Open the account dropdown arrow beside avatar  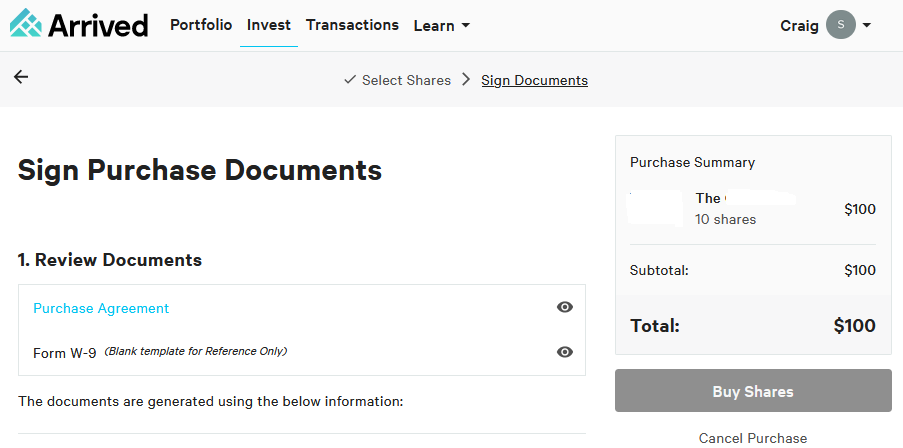[866, 25]
